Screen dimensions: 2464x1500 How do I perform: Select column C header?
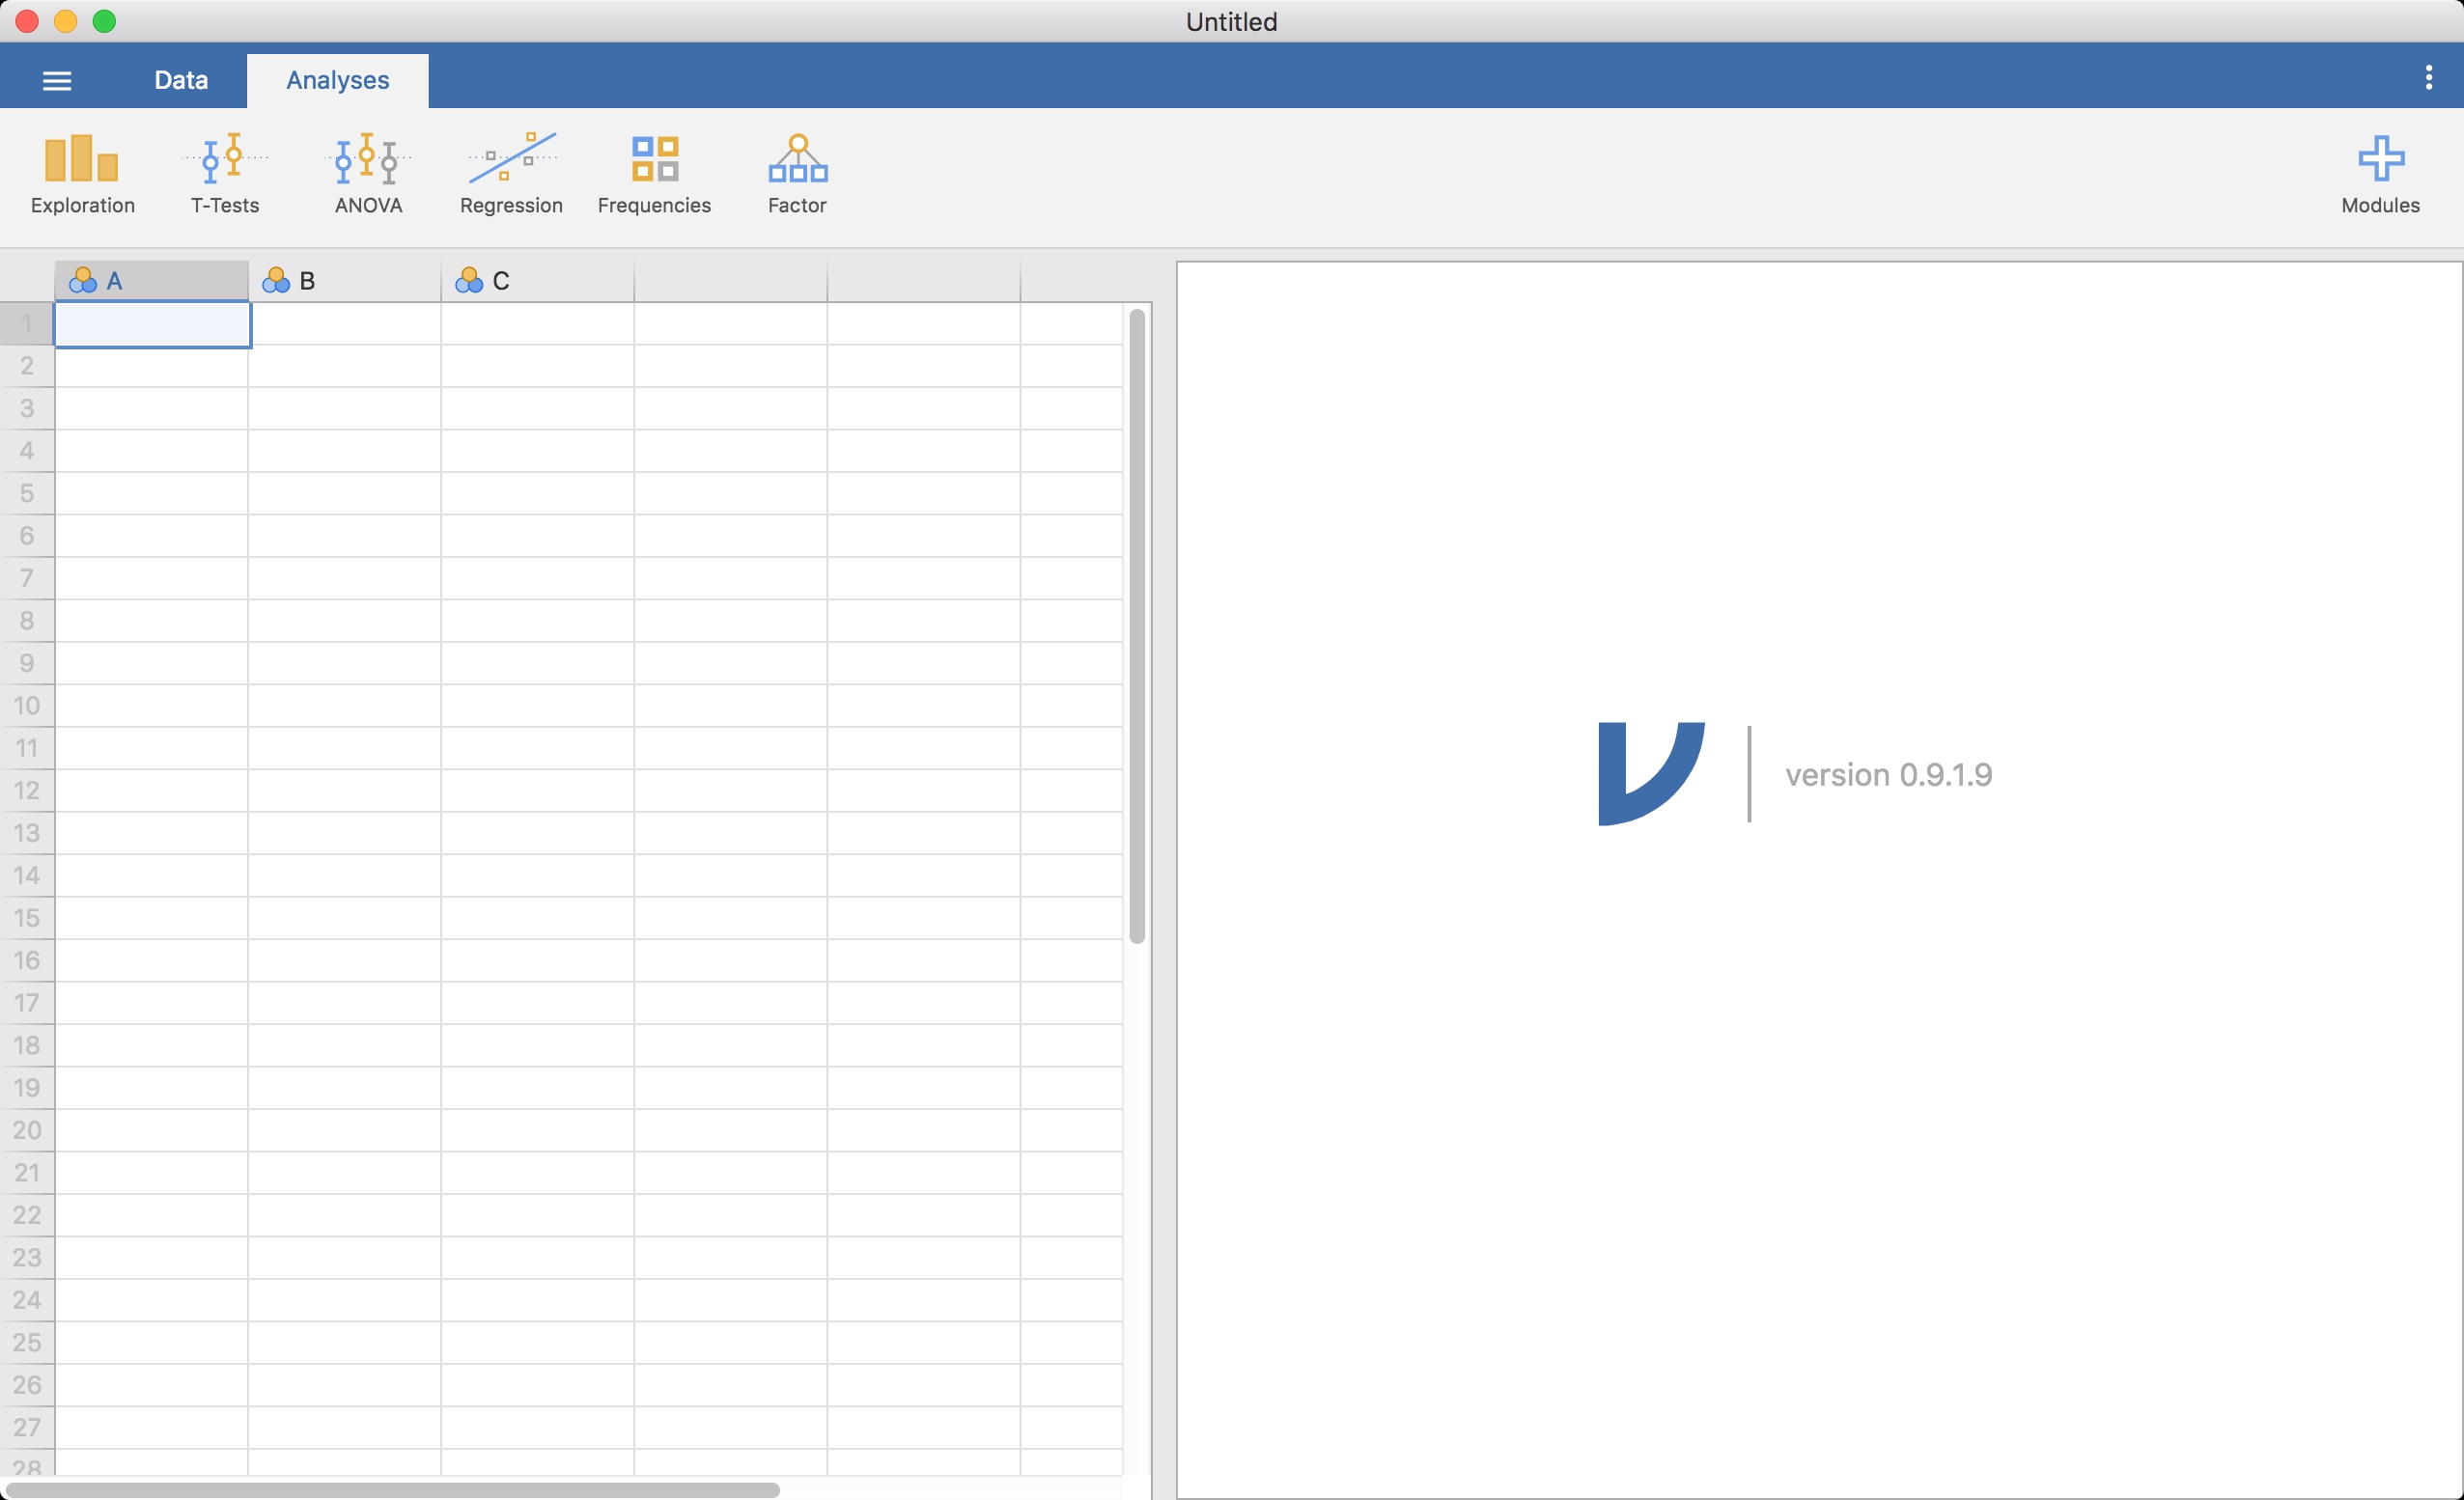[x=538, y=281]
